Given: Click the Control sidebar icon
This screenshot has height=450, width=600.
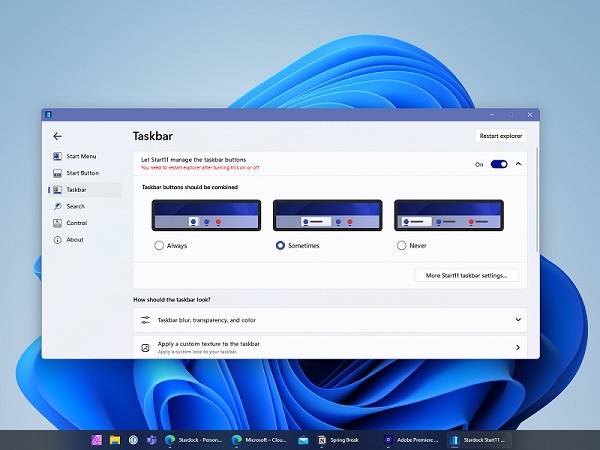Looking at the screenshot, I should click(x=57, y=223).
